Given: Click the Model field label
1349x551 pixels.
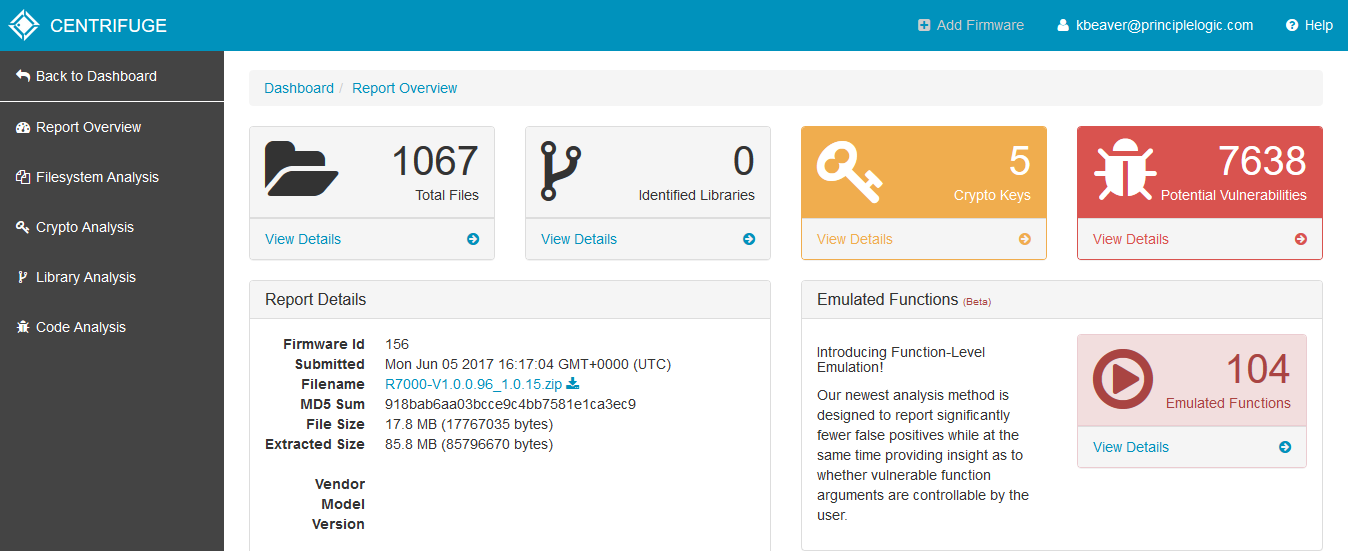Looking at the screenshot, I should 343,504.
